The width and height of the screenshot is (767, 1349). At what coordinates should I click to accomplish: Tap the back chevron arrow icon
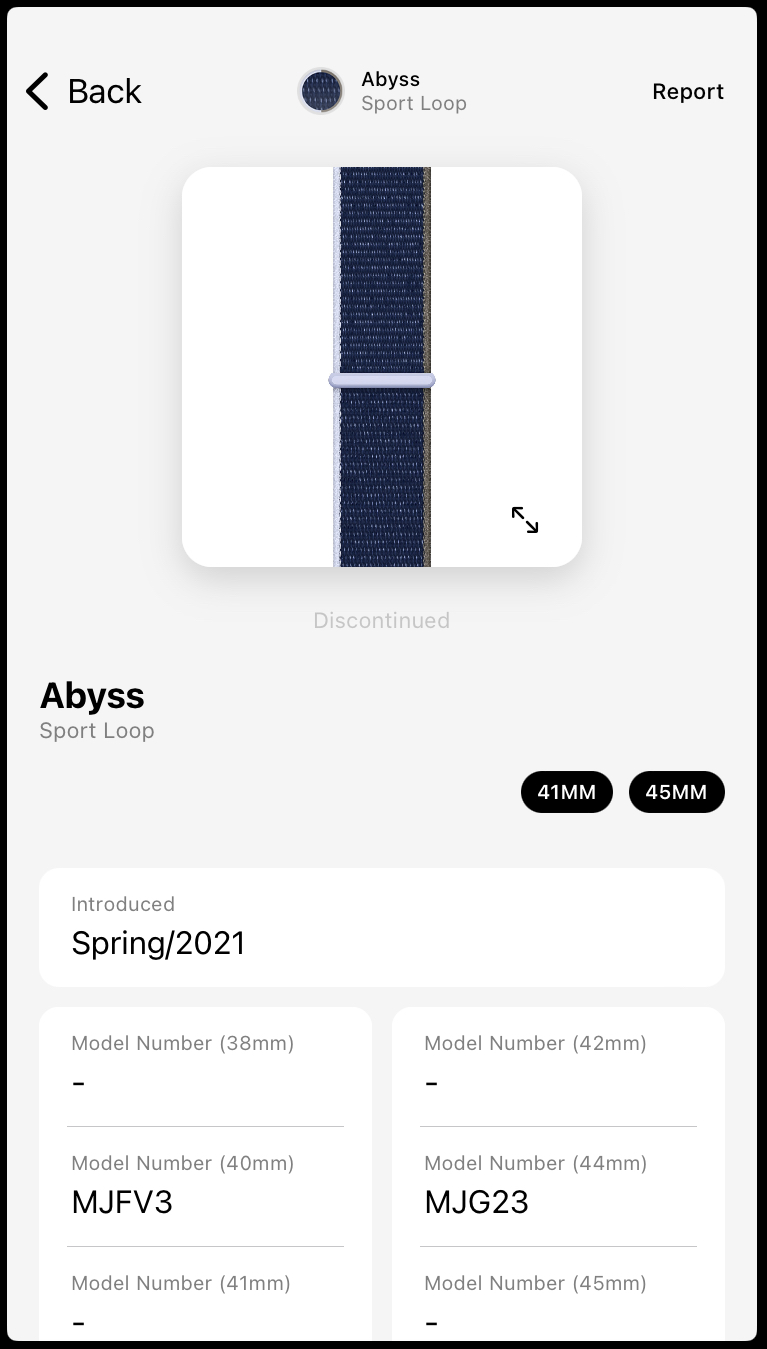[x=37, y=91]
